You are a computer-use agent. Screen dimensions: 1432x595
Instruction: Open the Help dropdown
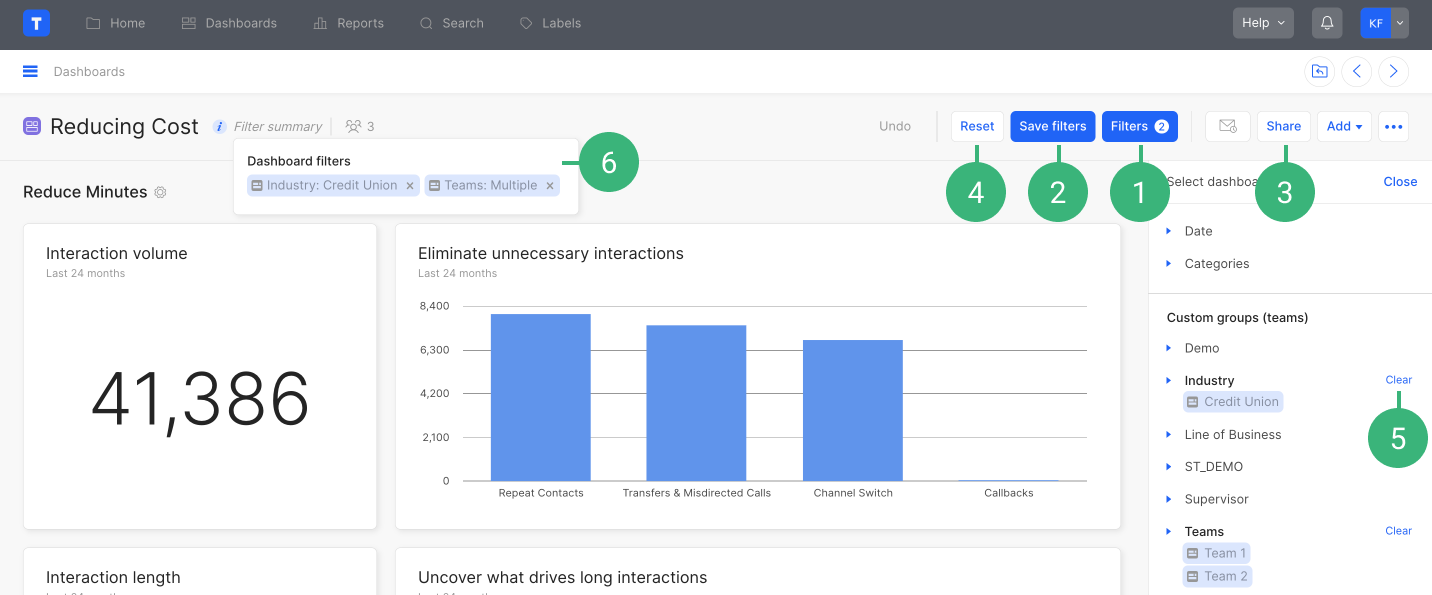point(1263,23)
